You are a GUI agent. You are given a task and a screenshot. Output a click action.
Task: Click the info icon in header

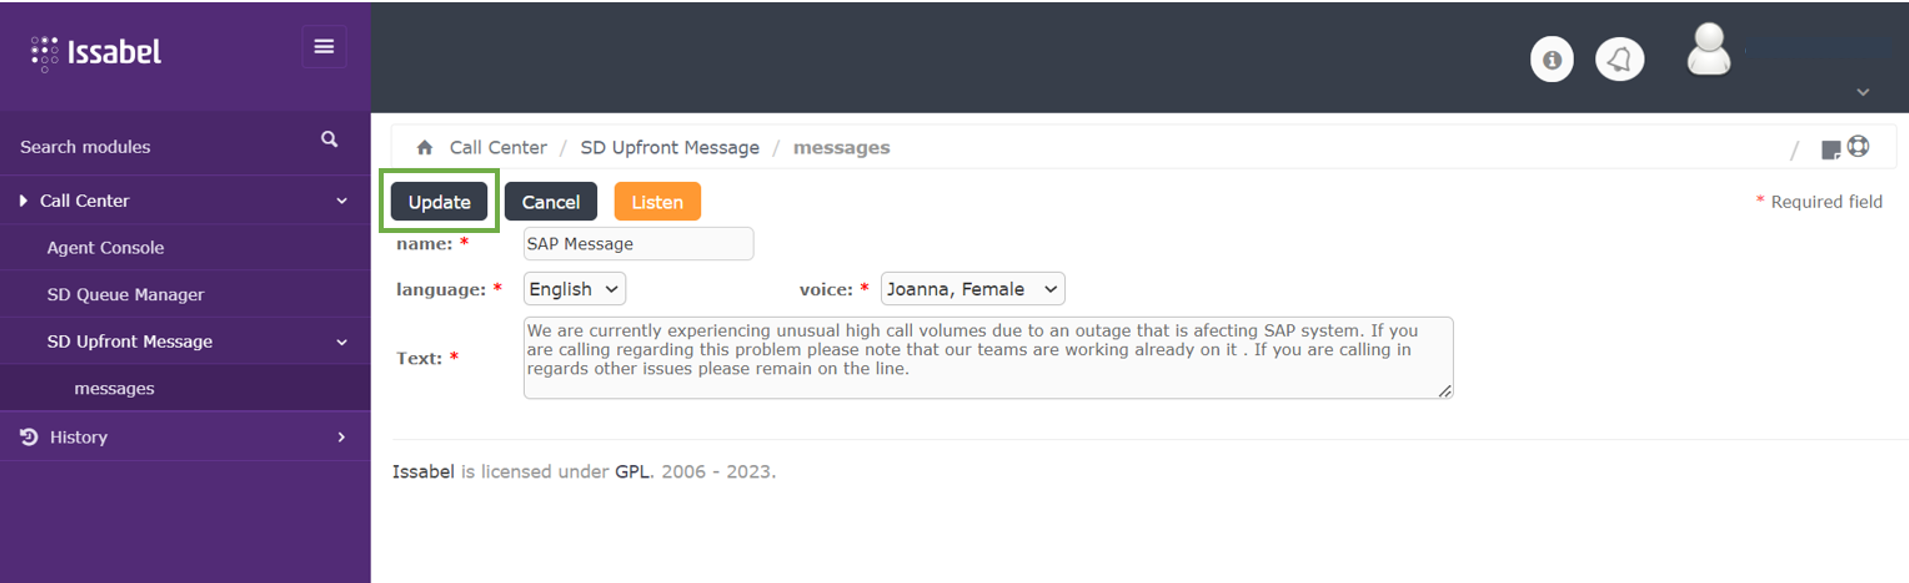[x=1551, y=60]
